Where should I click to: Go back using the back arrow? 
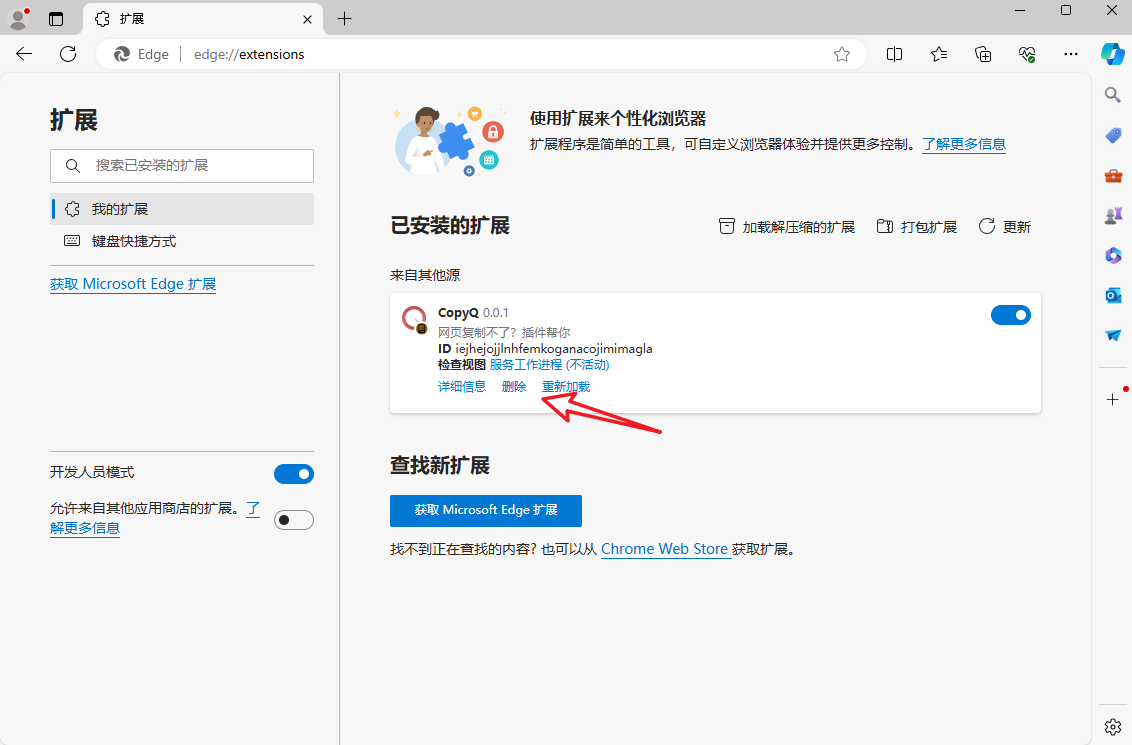click(24, 54)
